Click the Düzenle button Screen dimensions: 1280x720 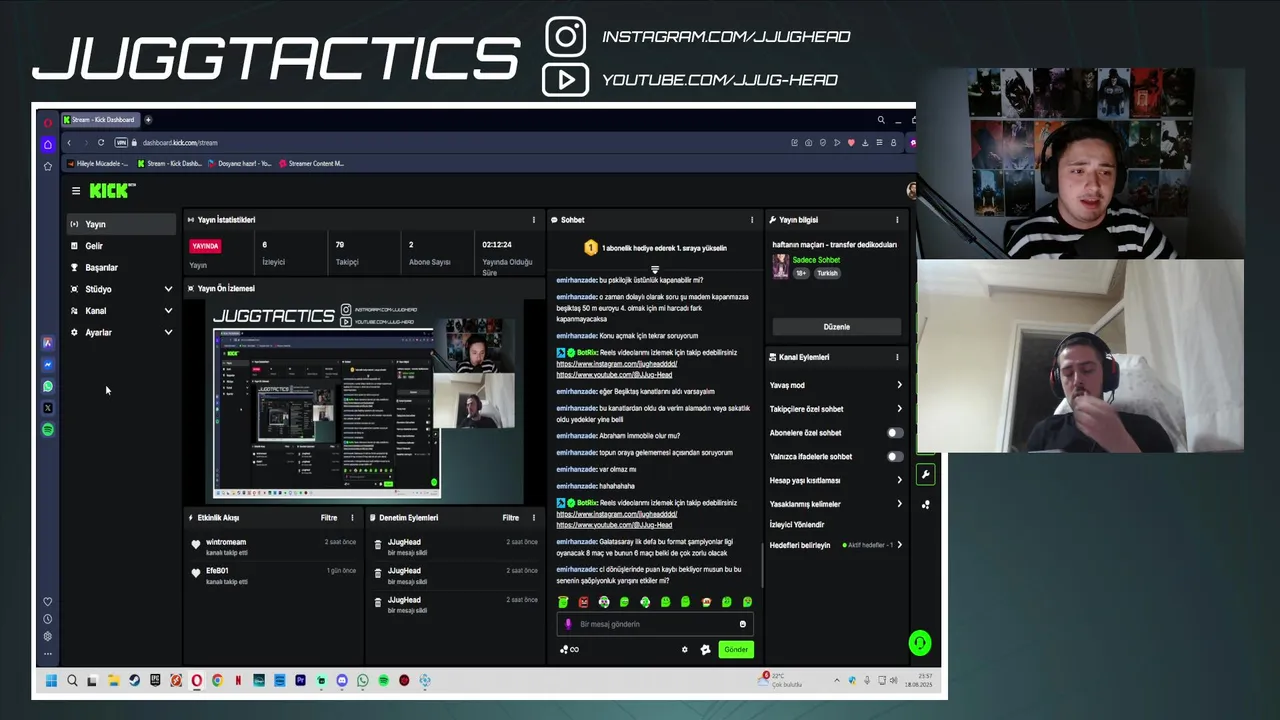pyautogui.click(x=837, y=327)
